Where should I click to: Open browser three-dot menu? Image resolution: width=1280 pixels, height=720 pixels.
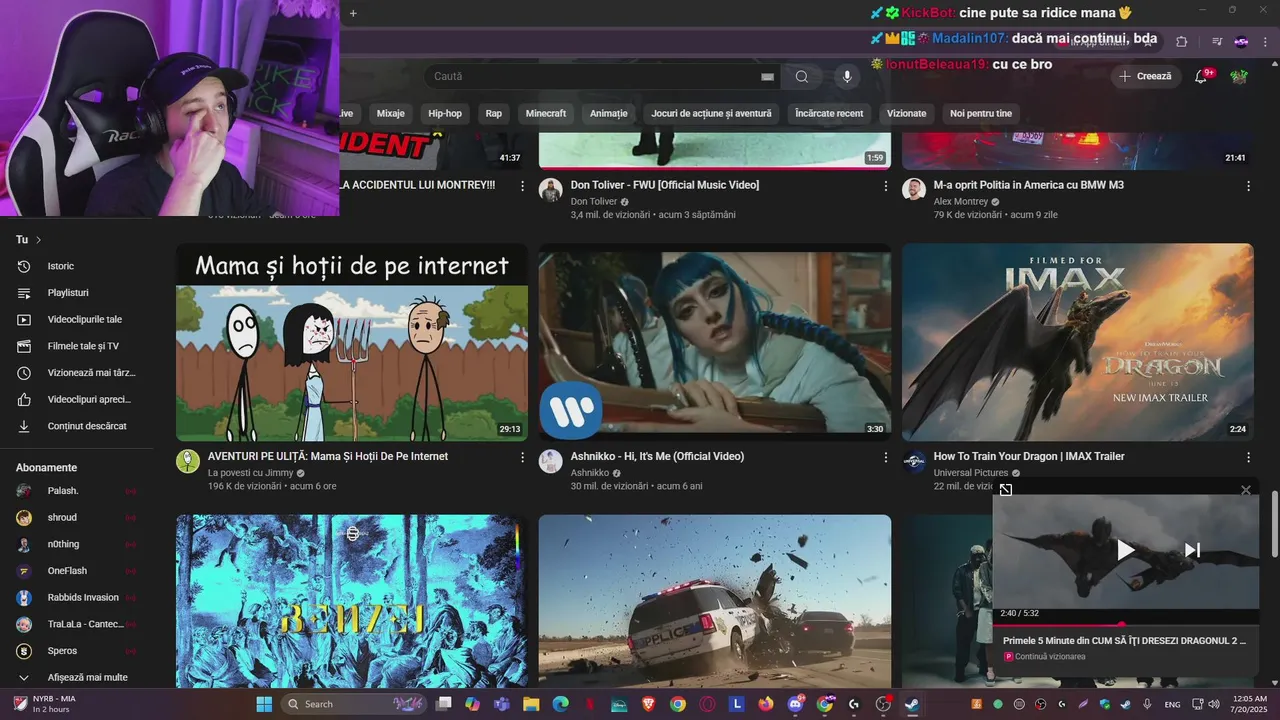click(1264, 42)
